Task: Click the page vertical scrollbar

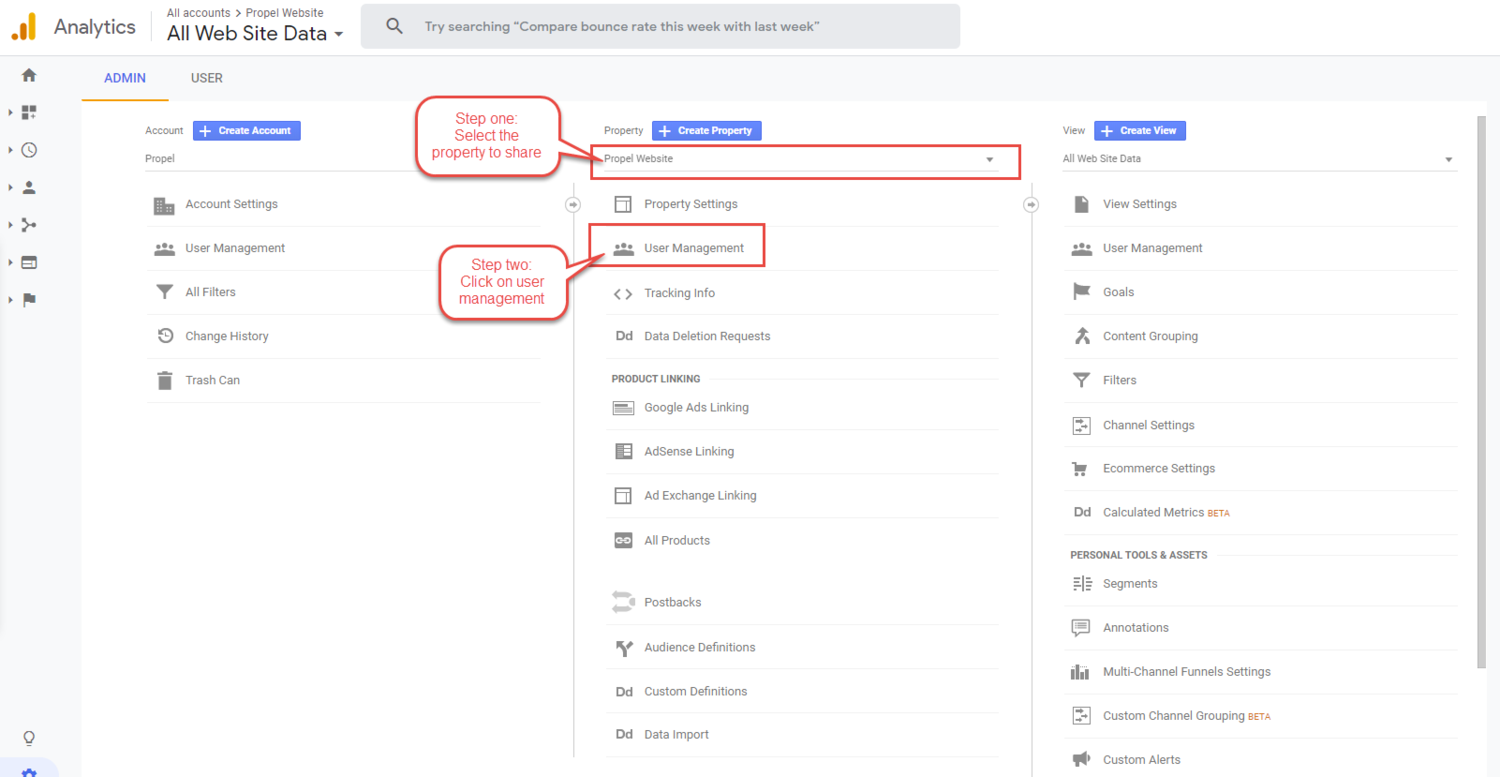Action: pyautogui.click(x=1482, y=392)
